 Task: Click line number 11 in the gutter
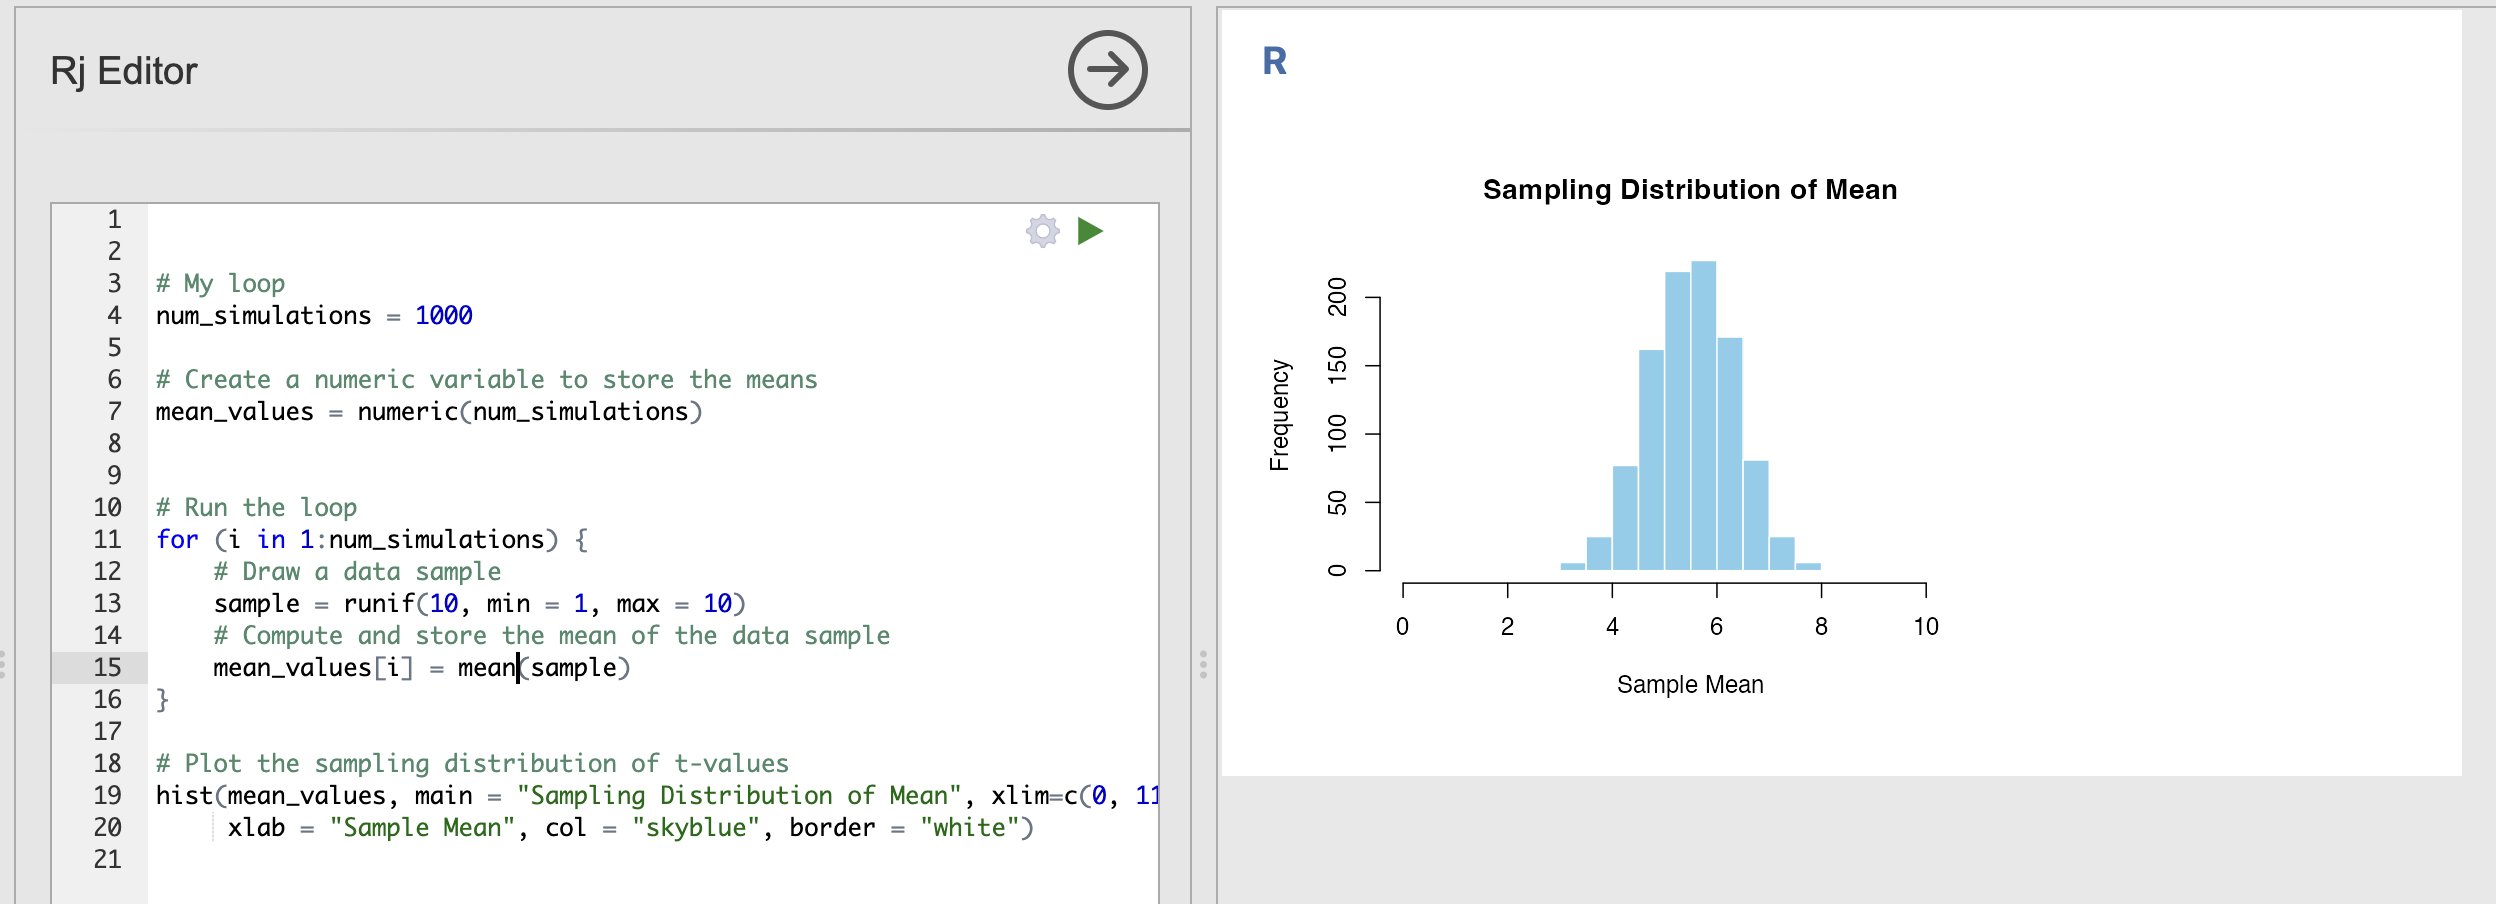pyautogui.click(x=107, y=539)
